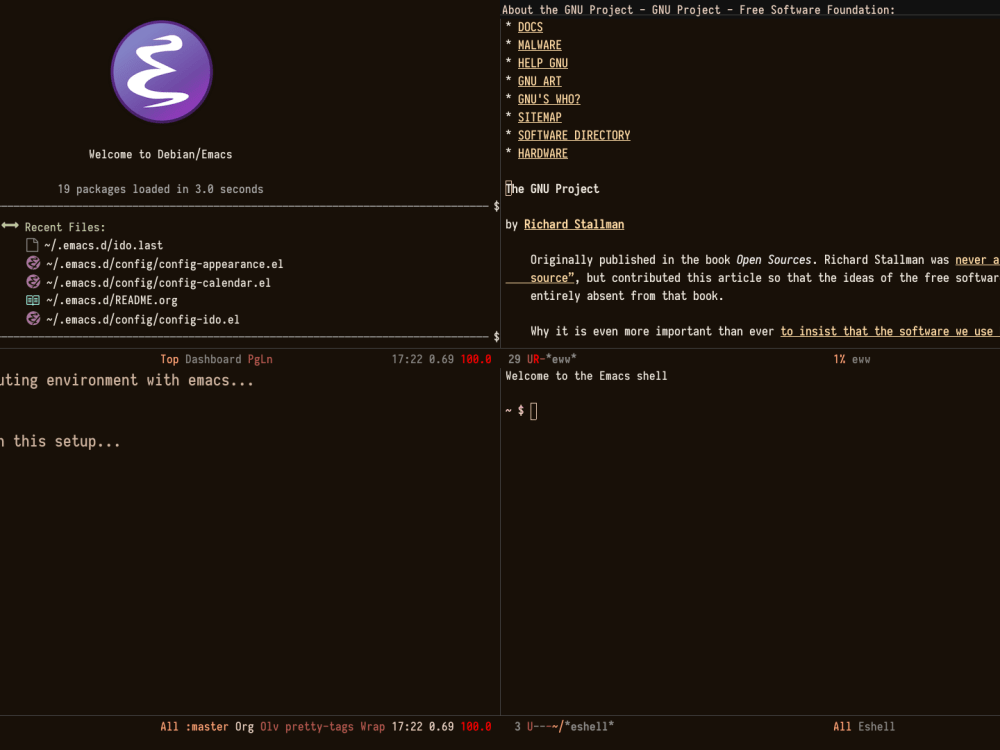Click the Emacs icon beside config-calendar.el
This screenshot has height=750, width=1000.
point(33,281)
